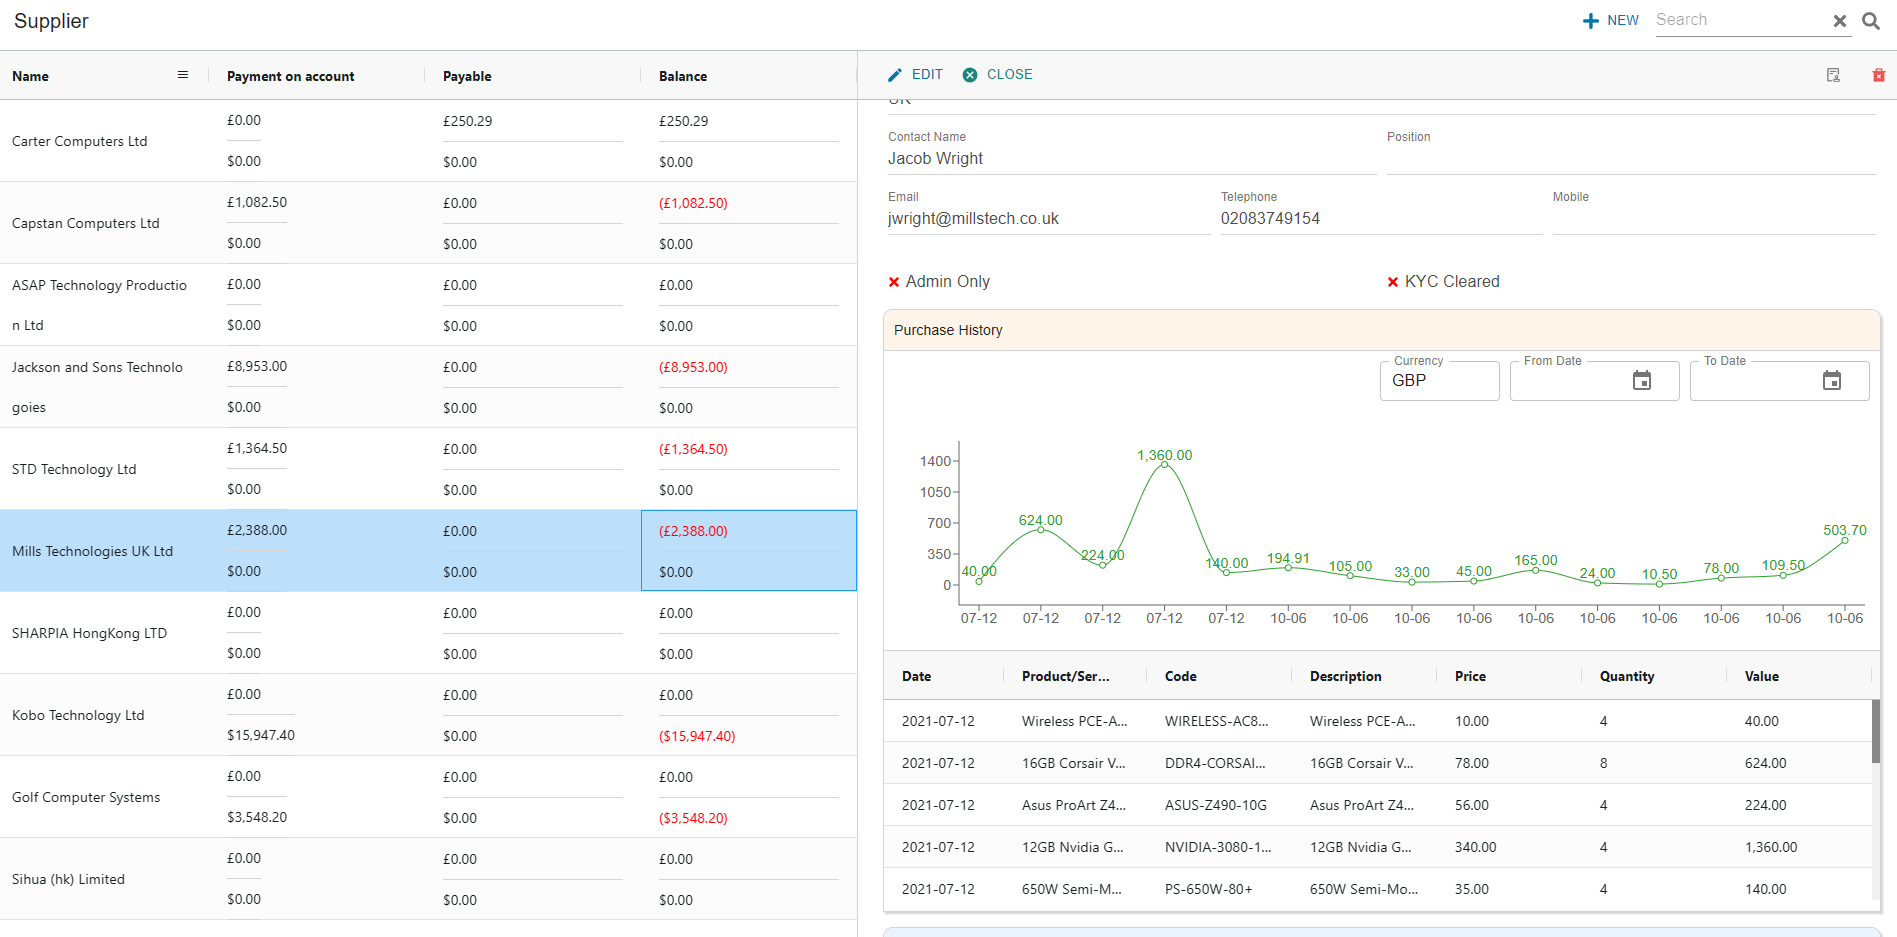Sort by the Balance column header

click(683, 76)
